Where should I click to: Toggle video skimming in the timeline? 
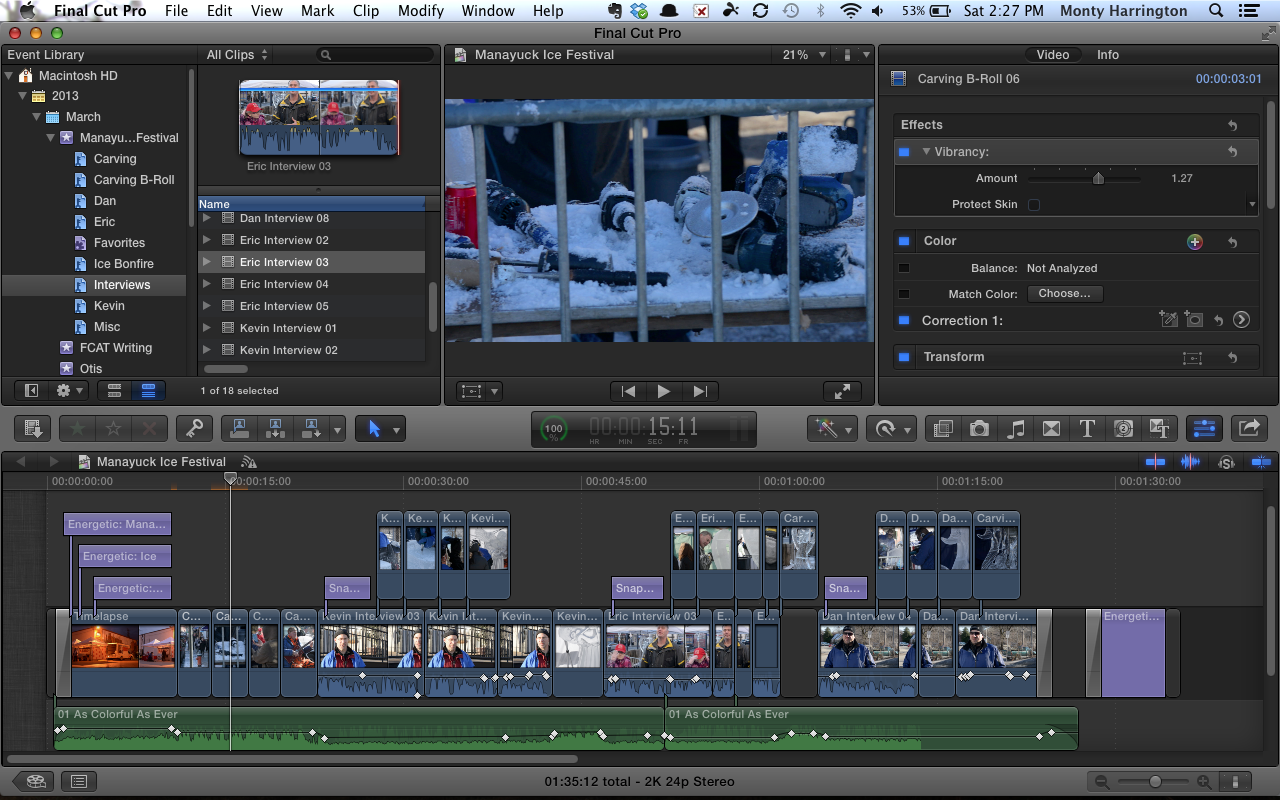click(1156, 462)
